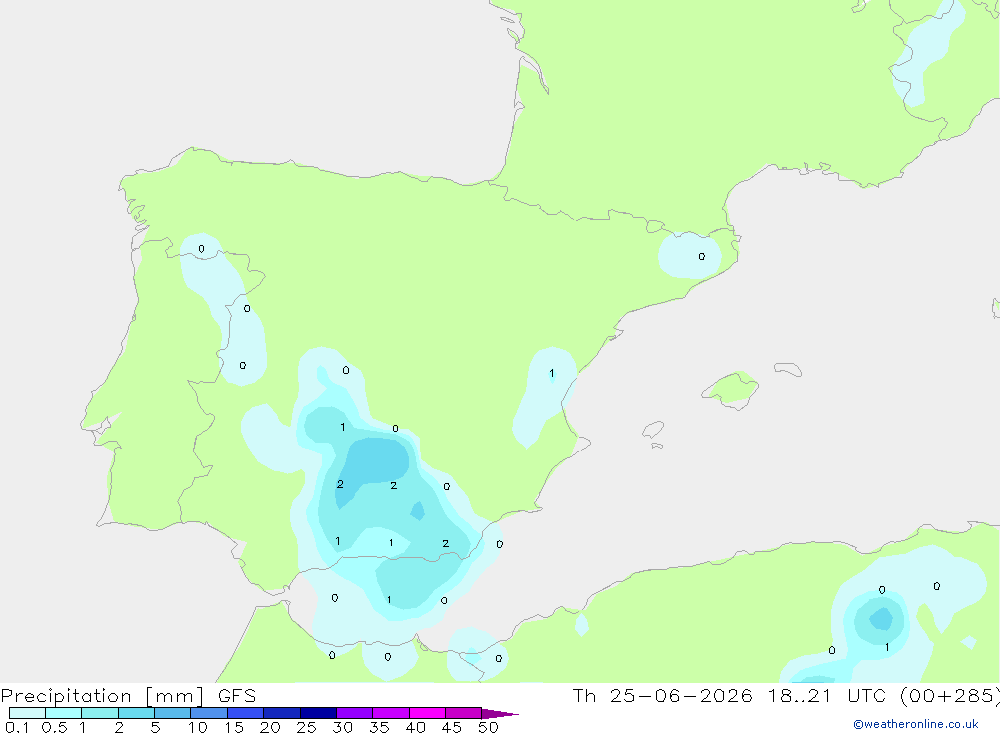Click the '10' legend scale label
The image size is (1000, 733).
[x=198, y=727]
